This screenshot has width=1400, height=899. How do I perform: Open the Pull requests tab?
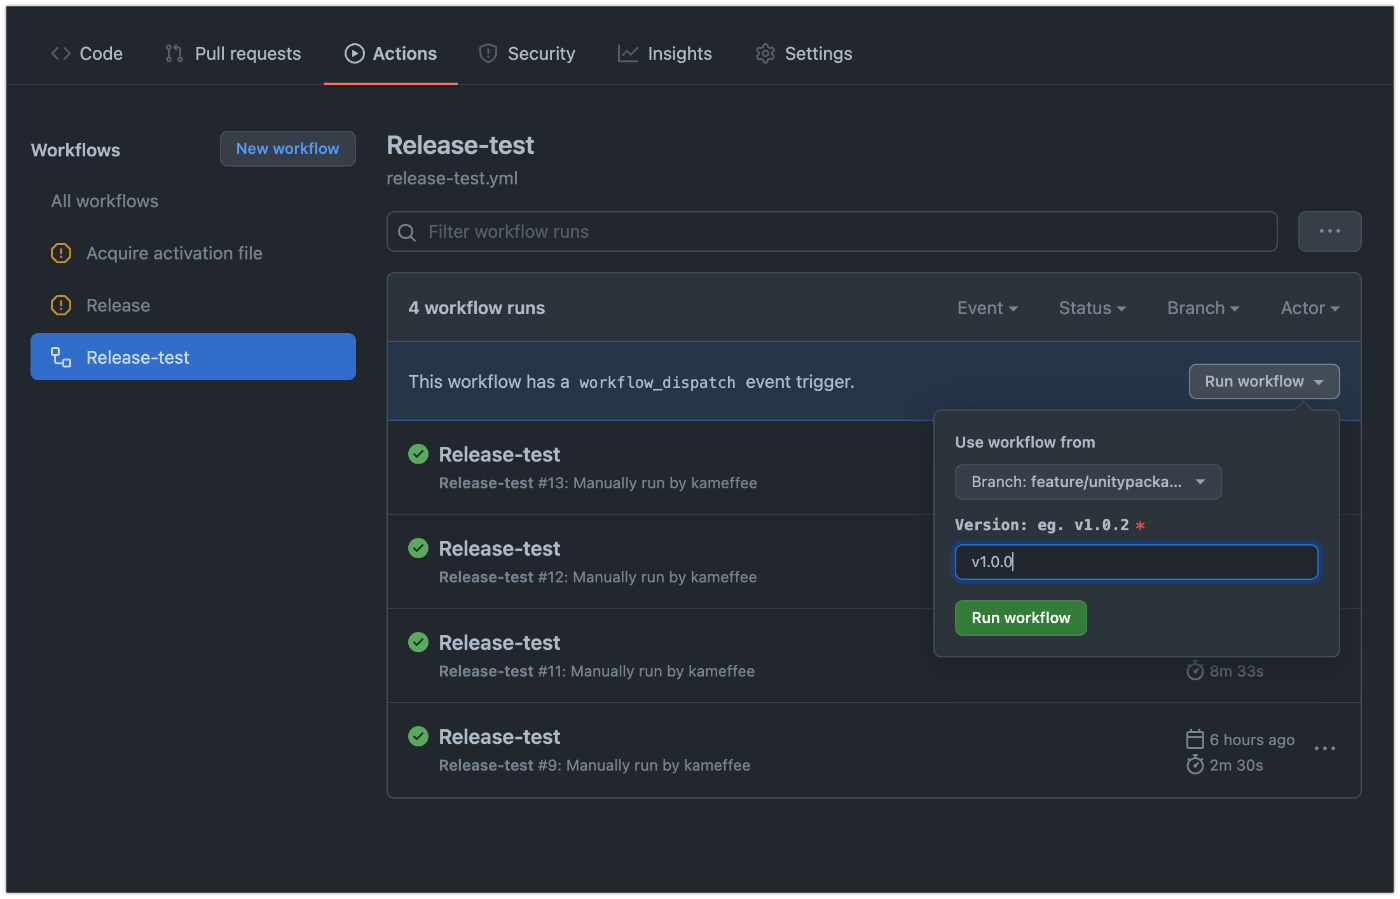233,54
